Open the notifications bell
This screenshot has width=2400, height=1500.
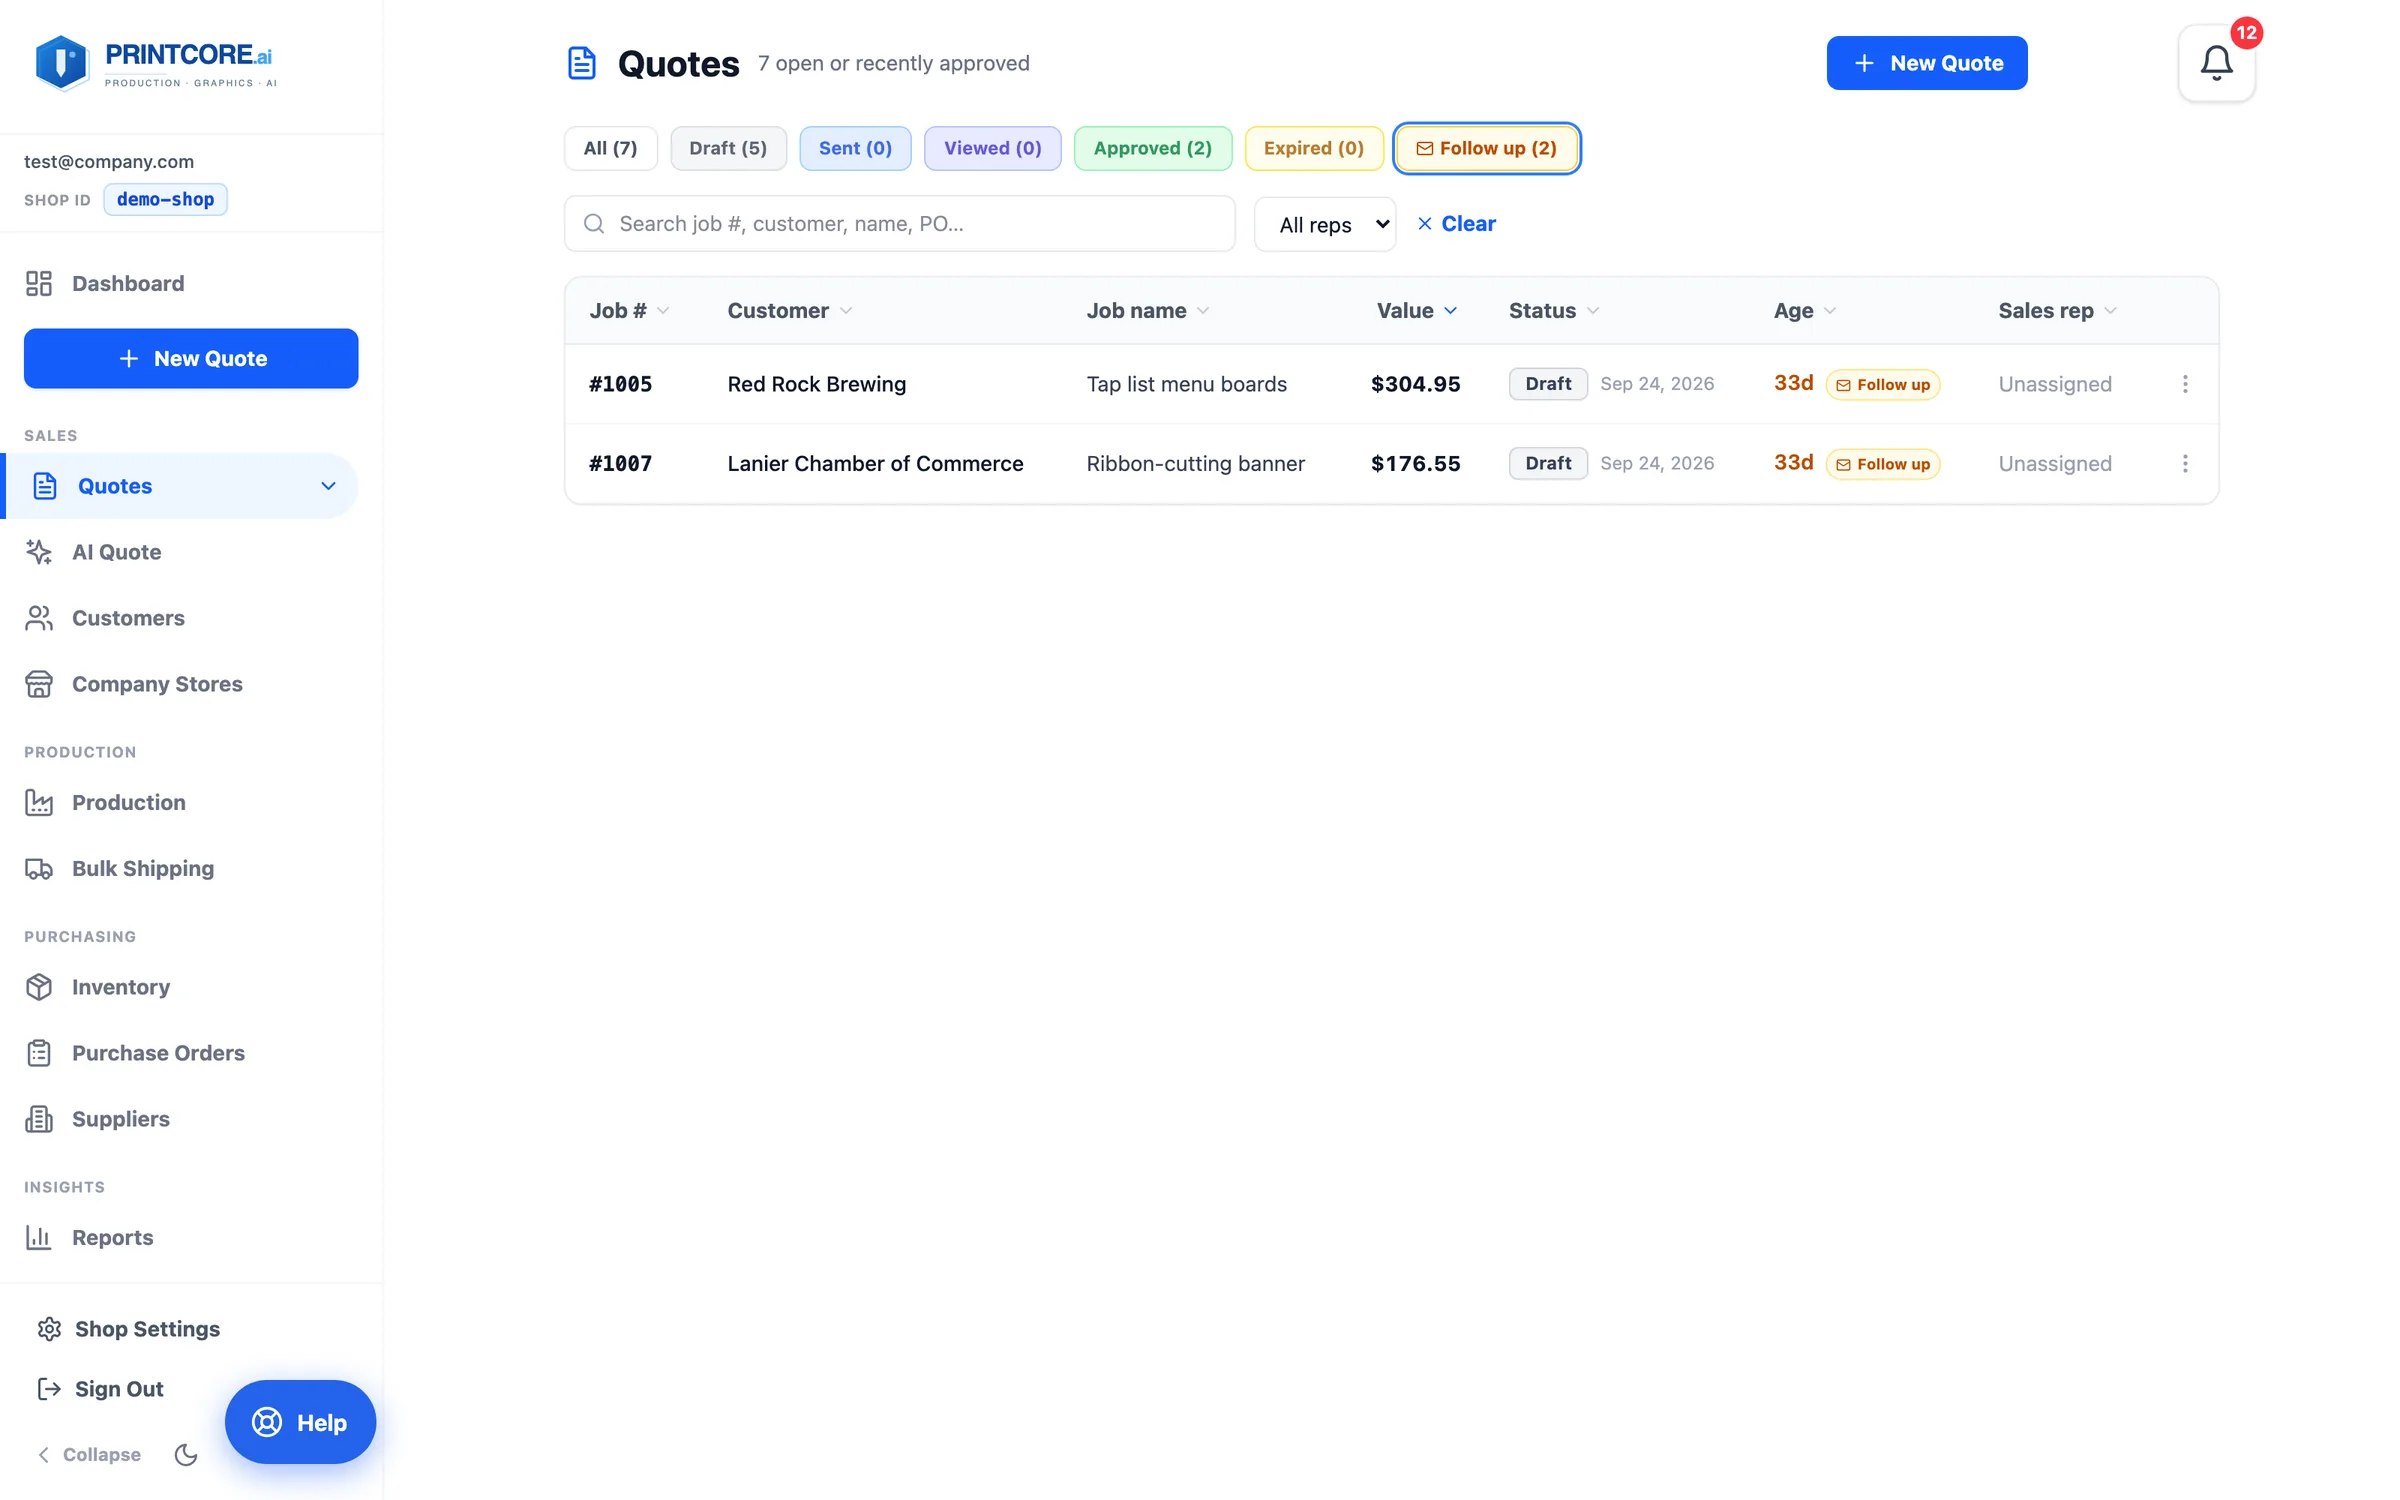pos(2216,63)
